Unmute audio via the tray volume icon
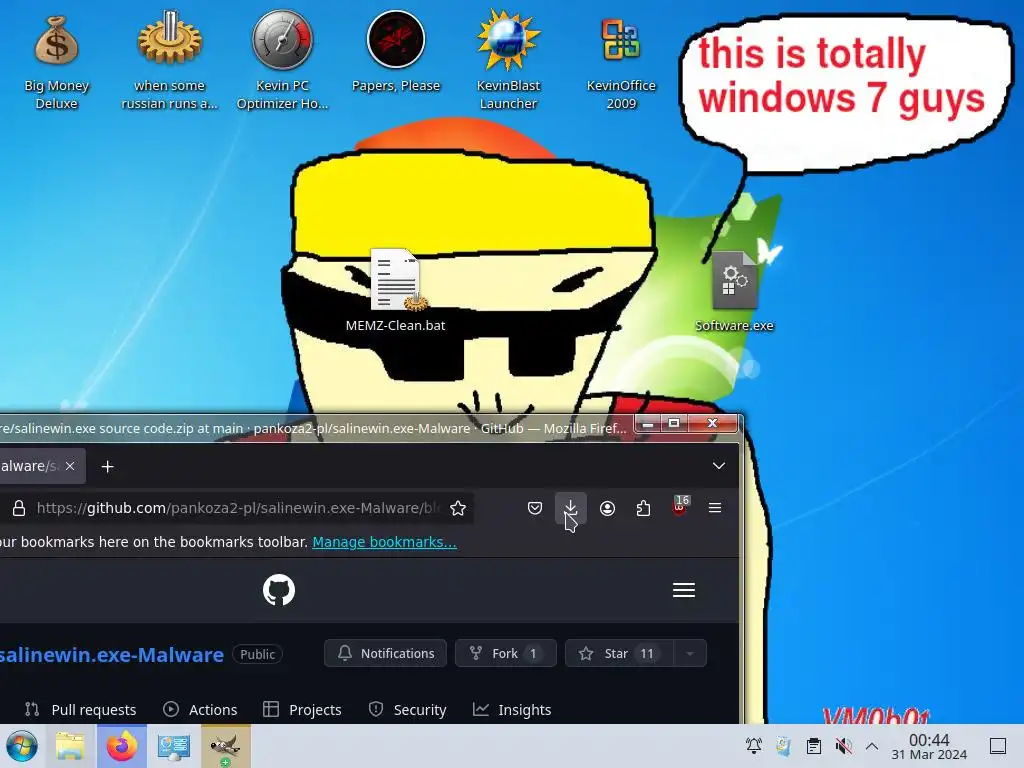This screenshot has width=1024, height=768. point(843,745)
